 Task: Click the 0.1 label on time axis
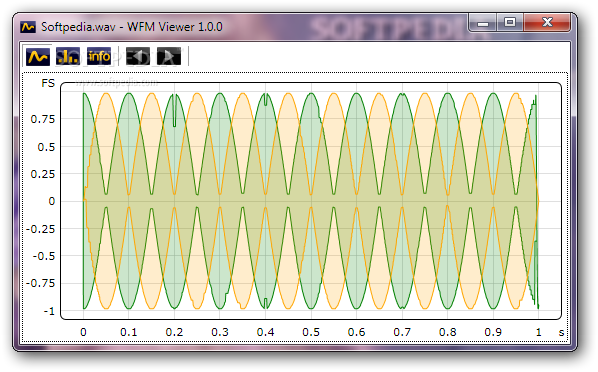pyautogui.click(x=129, y=332)
